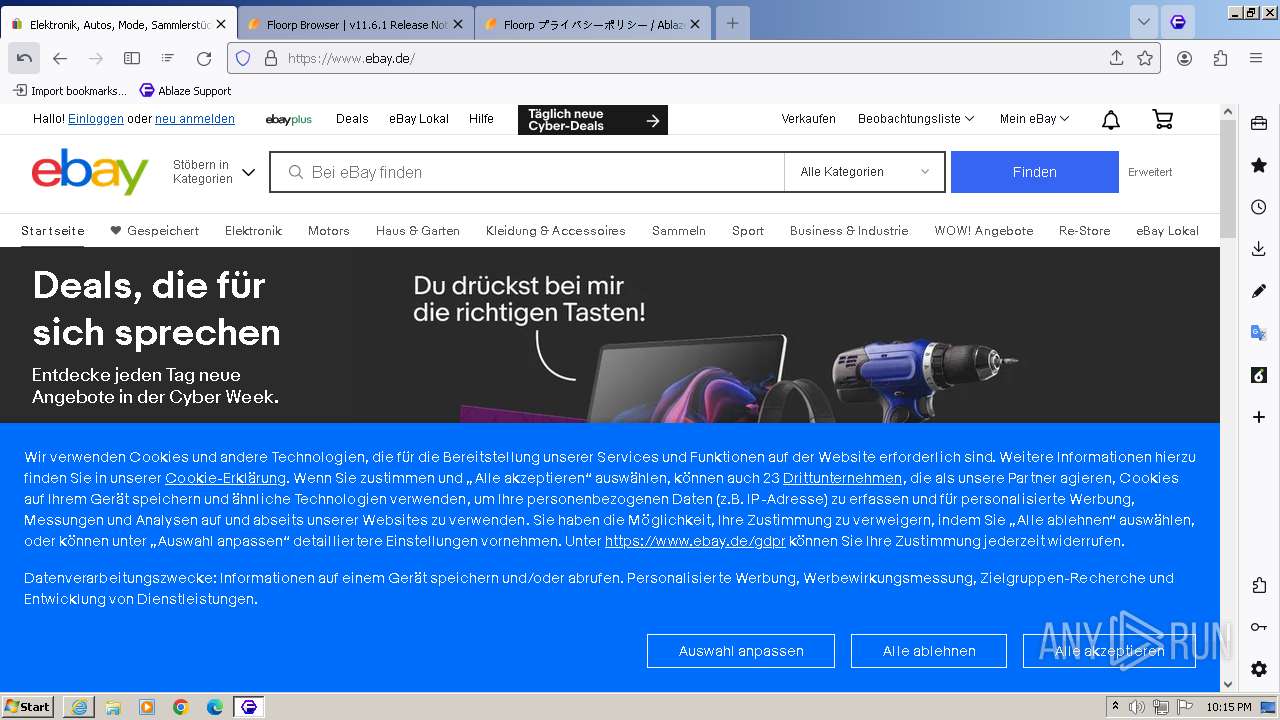Select the Kleidung & Accessoires menu item
The height and width of the screenshot is (720, 1280).
coord(556,230)
